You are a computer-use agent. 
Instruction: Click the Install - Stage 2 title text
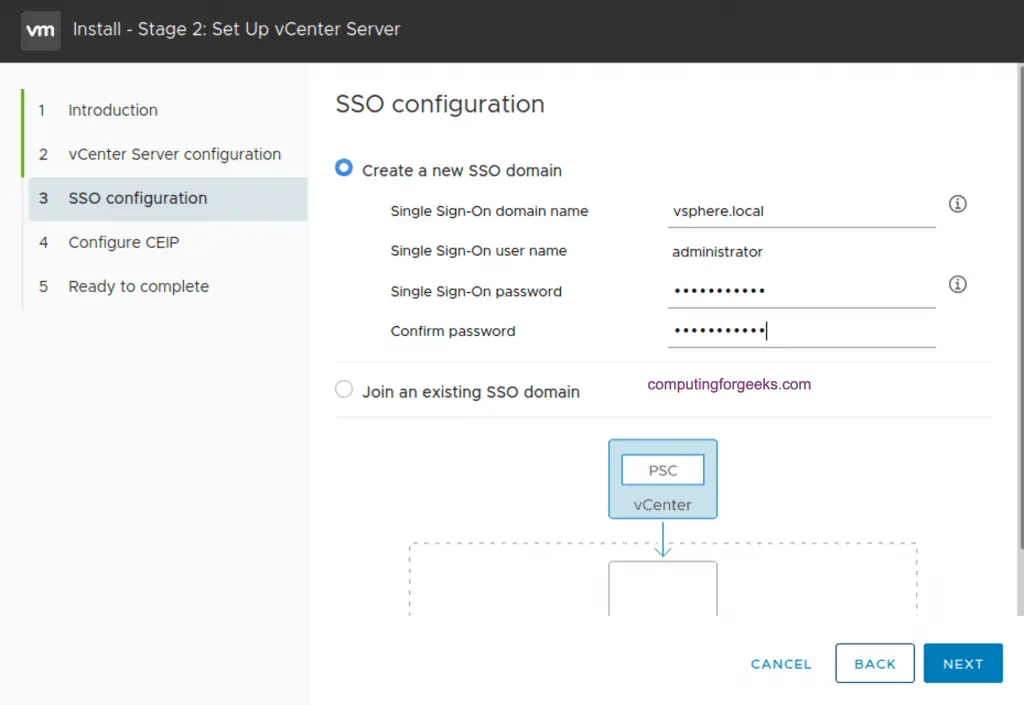point(236,29)
